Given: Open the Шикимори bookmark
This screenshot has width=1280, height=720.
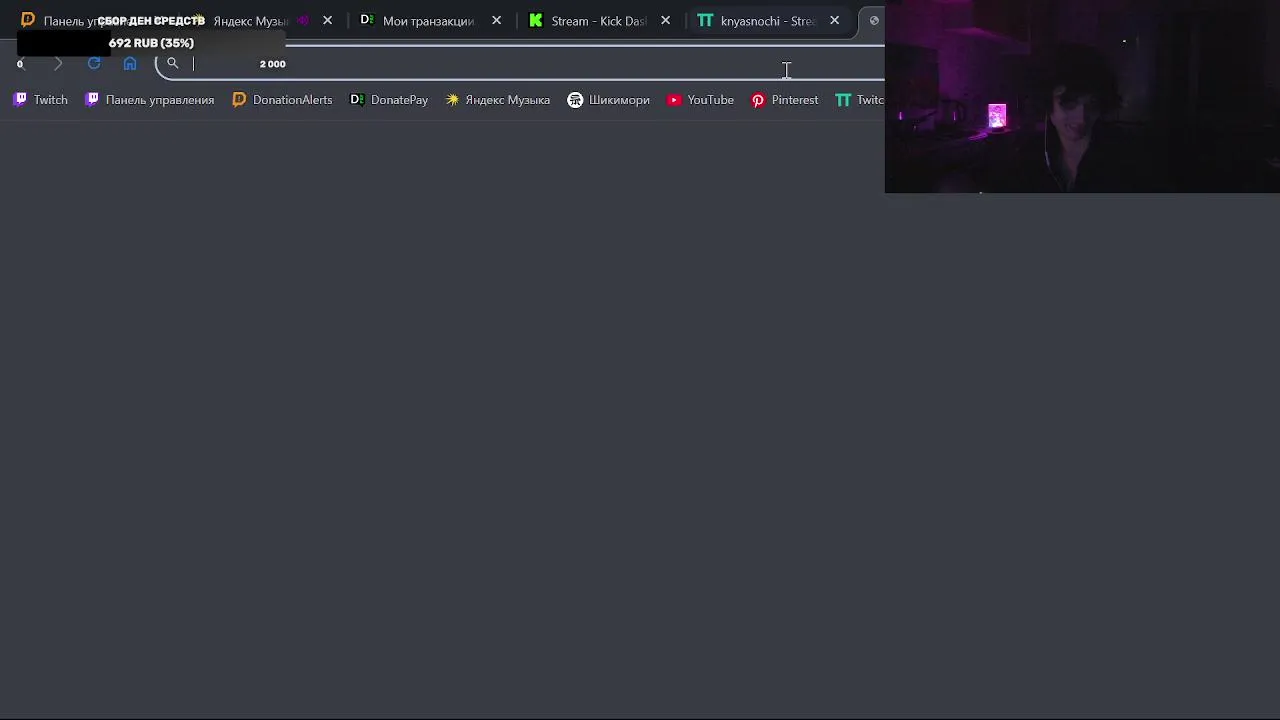Looking at the screenshot, I should [x=609, y=100].
